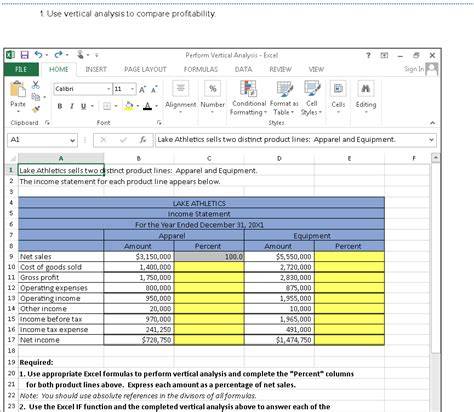This screenshot has height=412, width=474.
Task: Open Cell Styles menu
Action: point(312,98)
